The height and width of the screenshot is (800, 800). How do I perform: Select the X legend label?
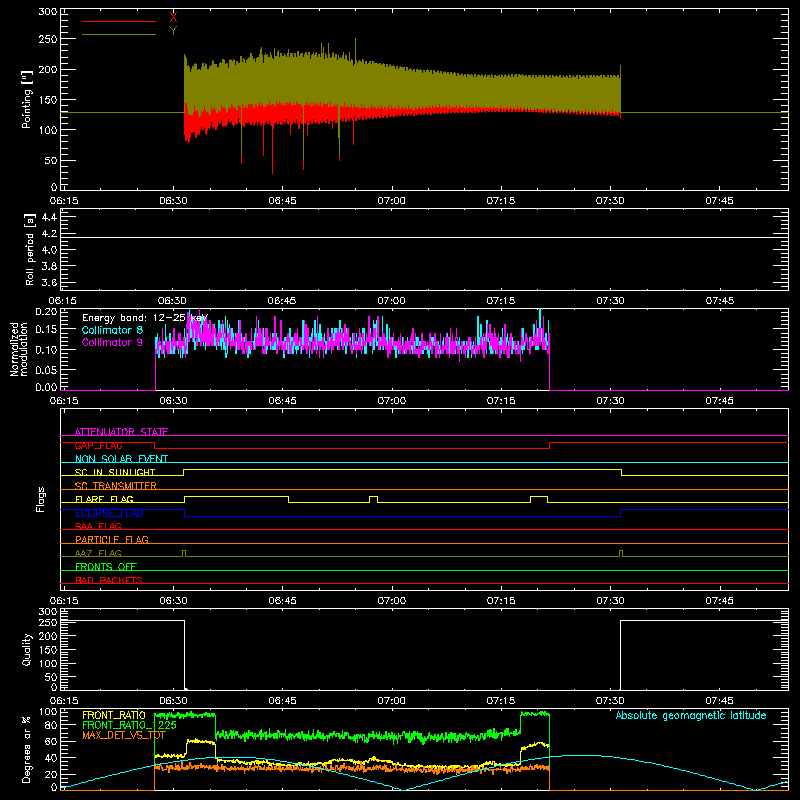[173, 18]
